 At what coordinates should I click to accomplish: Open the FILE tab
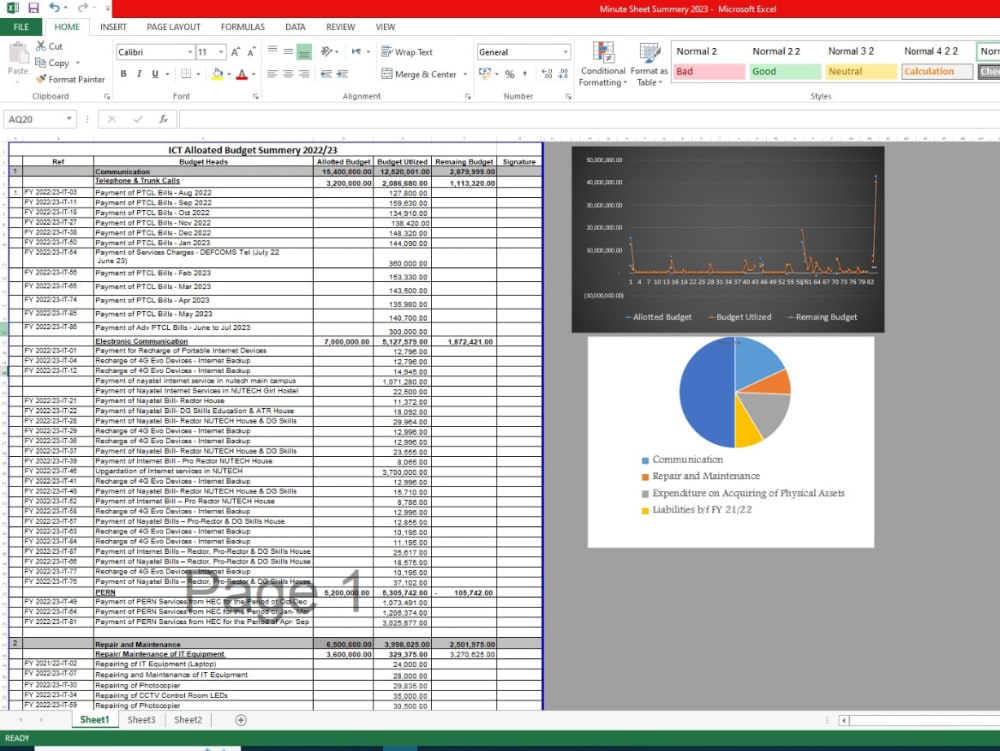click(x=21, y=27)
